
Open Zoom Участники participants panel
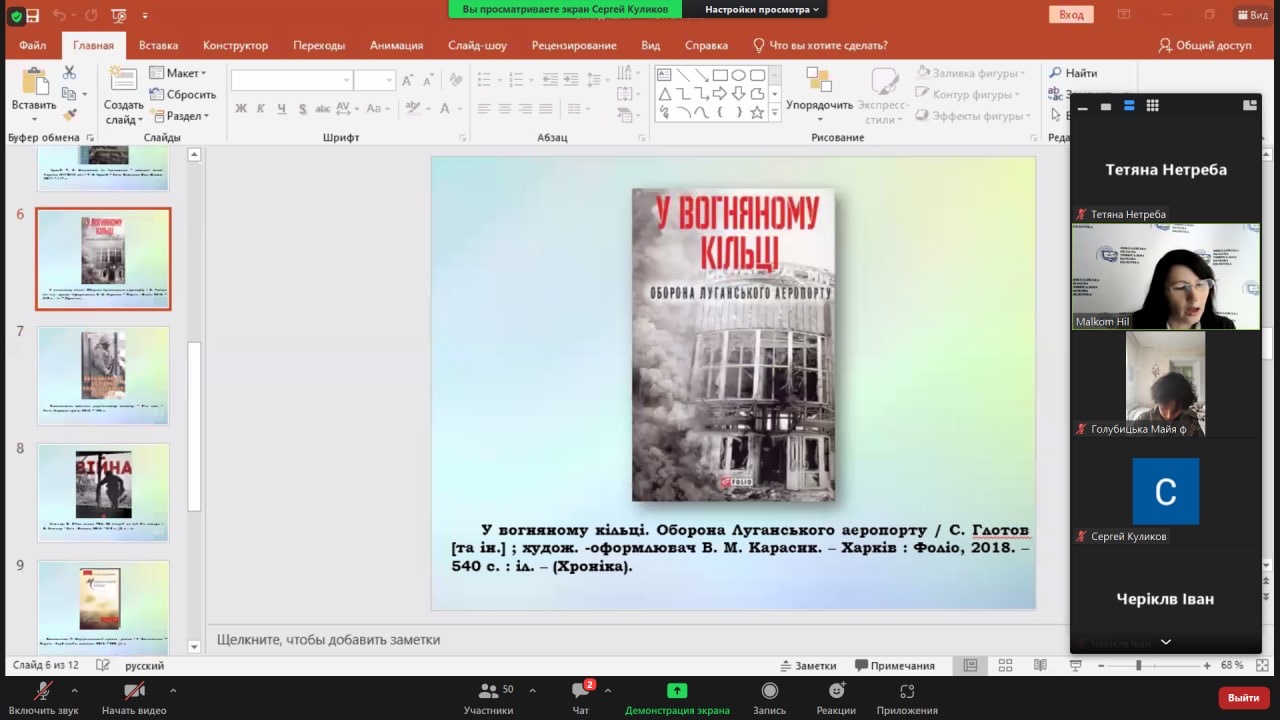click(x=489, y=697)
